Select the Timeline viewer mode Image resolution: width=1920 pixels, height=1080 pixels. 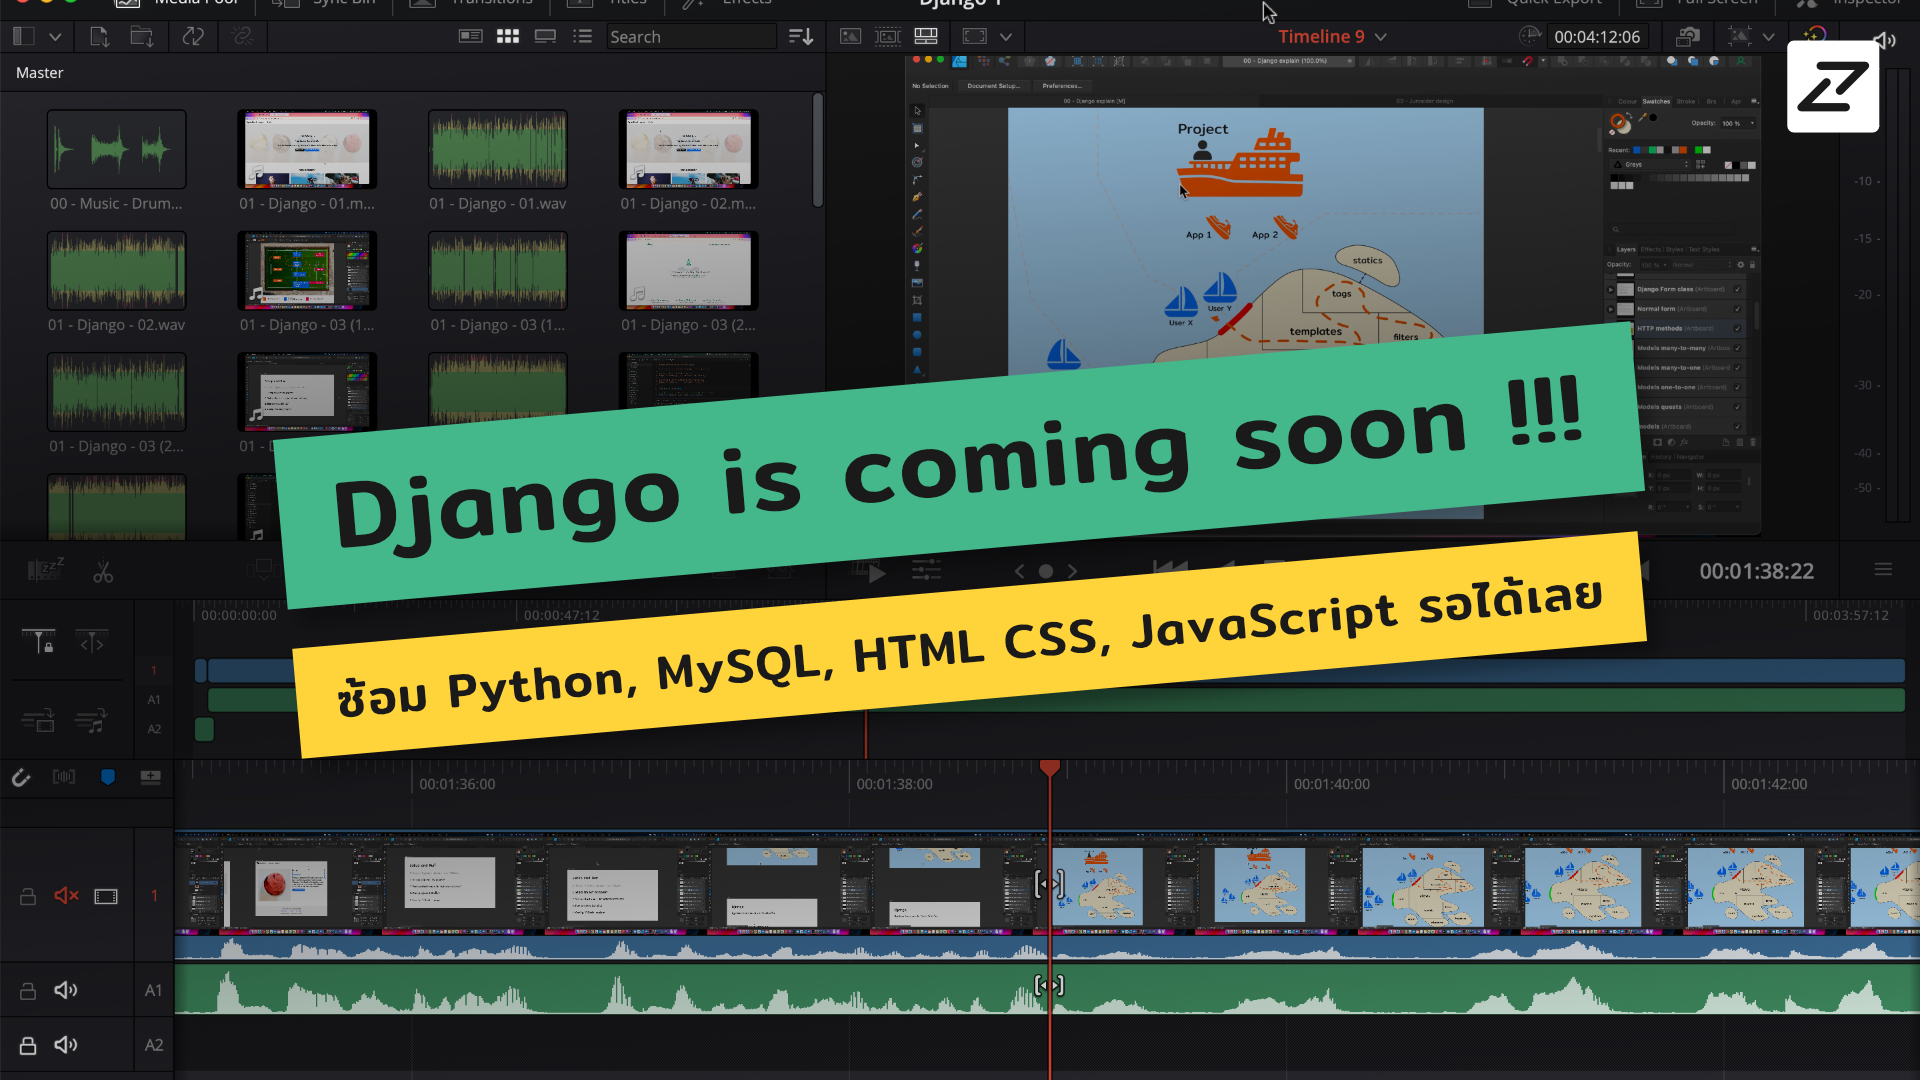point(926,37)
